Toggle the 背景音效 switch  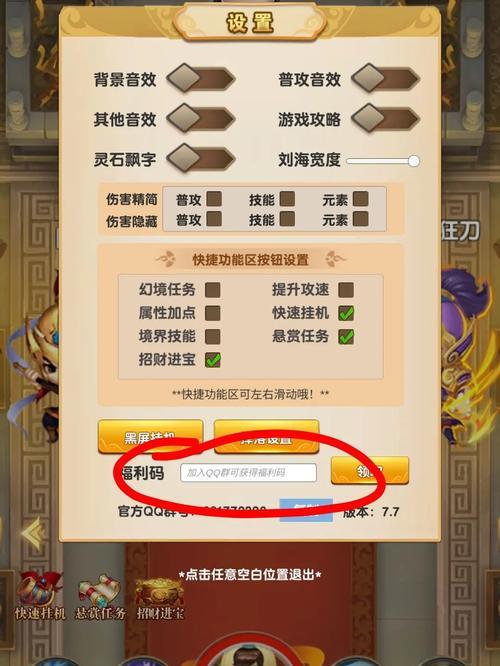point(201,79)
